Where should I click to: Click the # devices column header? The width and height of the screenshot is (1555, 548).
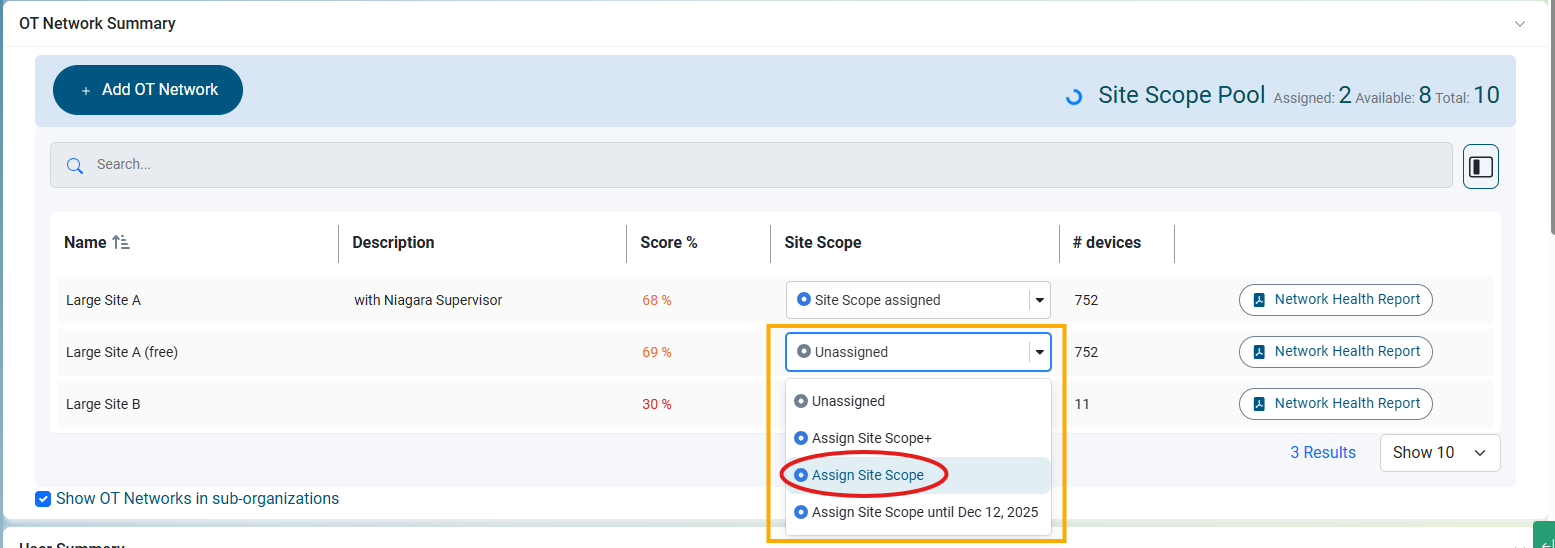(1107, 243)
